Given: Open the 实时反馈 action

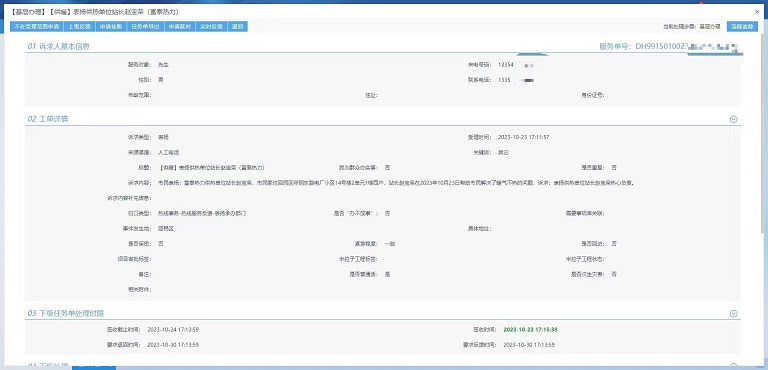Looking at the screenshot, I should [212, 26].
